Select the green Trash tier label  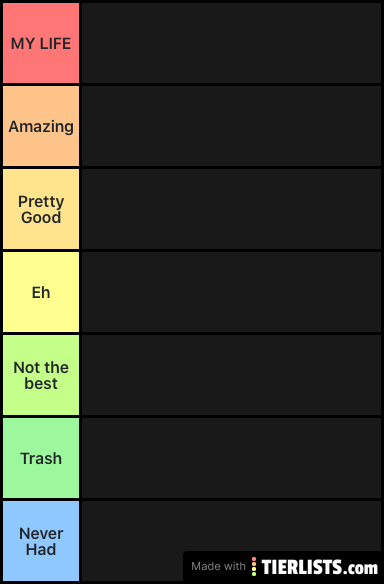(x=41, y=458)
